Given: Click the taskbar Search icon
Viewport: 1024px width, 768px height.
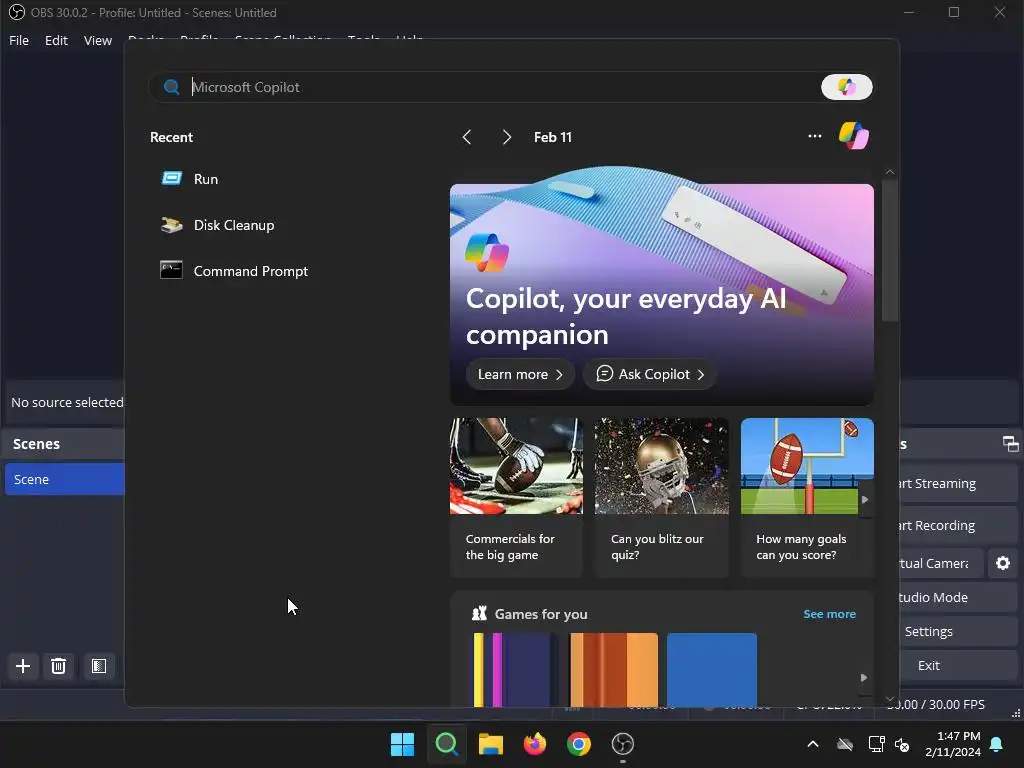Looking at the screenshot, I should tap(447, 744).
